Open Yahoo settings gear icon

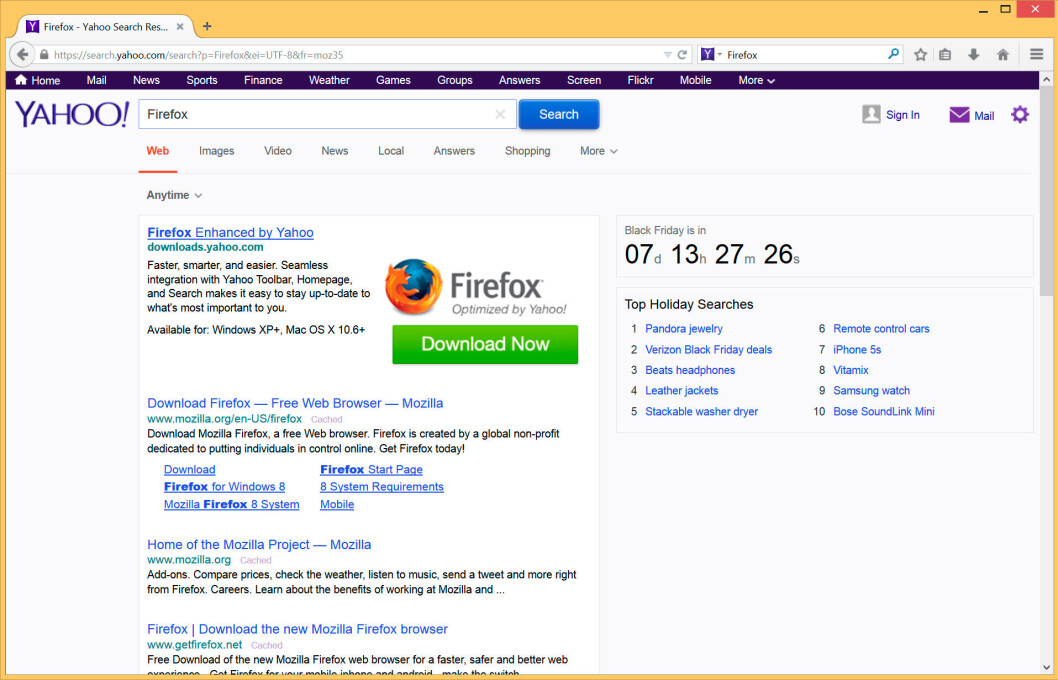tap(1020, 115)
